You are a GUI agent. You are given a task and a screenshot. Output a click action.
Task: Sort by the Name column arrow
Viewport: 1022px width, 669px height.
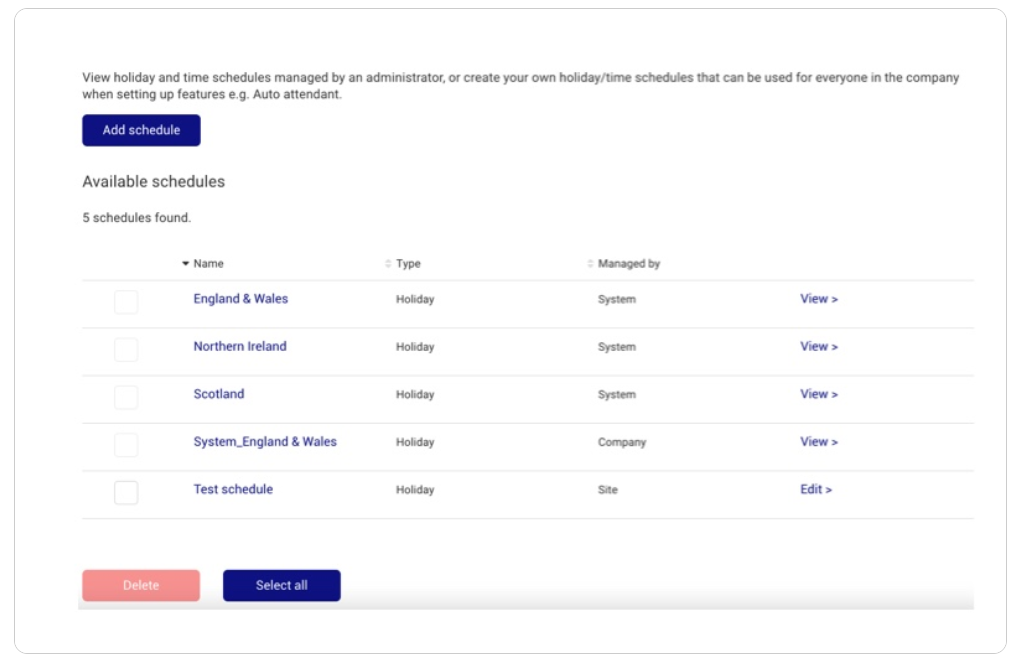(x=185, y=263)
